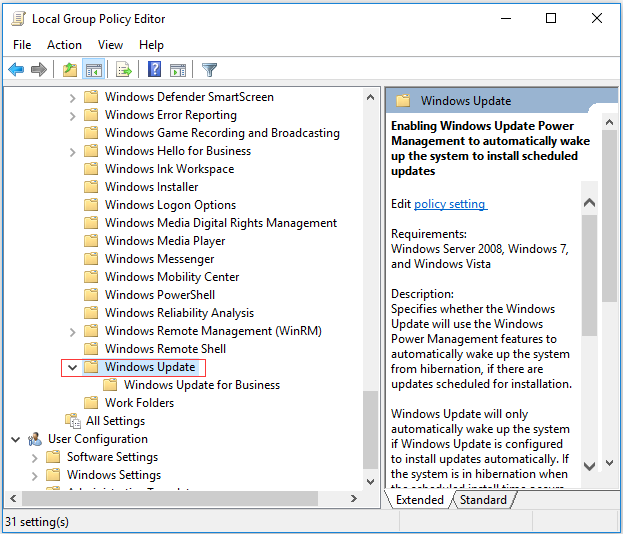Click the Windows Update folder icon in tree

(91, 367)
